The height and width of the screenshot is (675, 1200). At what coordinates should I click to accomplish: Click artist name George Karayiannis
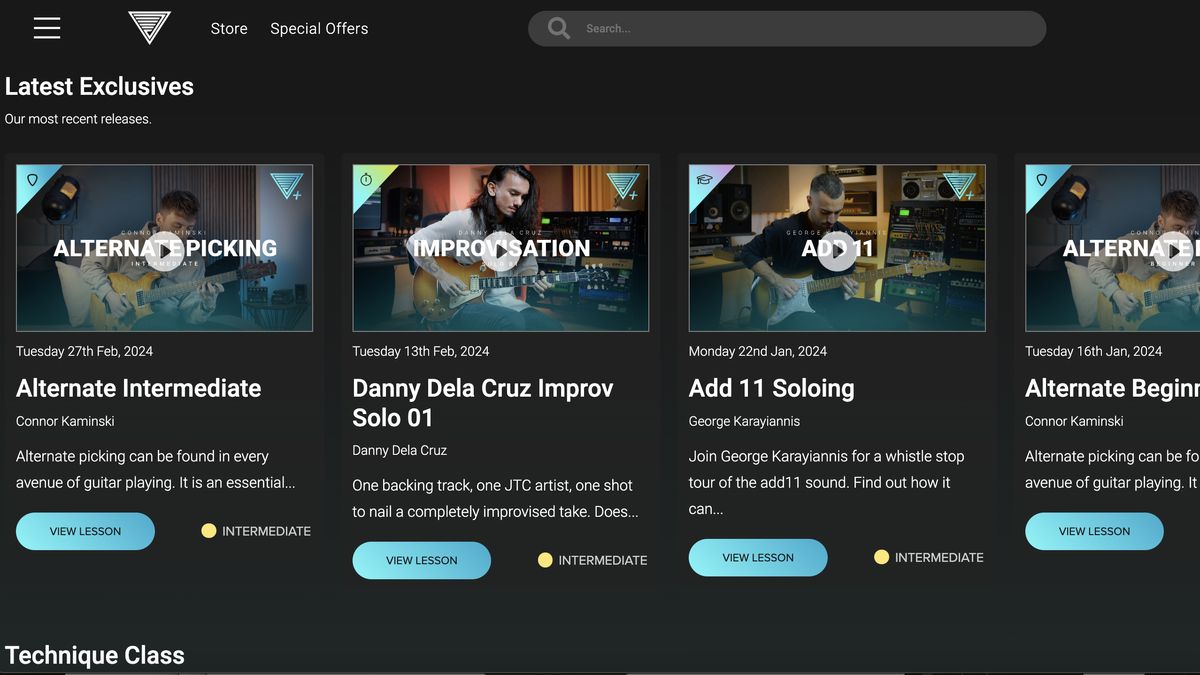pos(744,421)
